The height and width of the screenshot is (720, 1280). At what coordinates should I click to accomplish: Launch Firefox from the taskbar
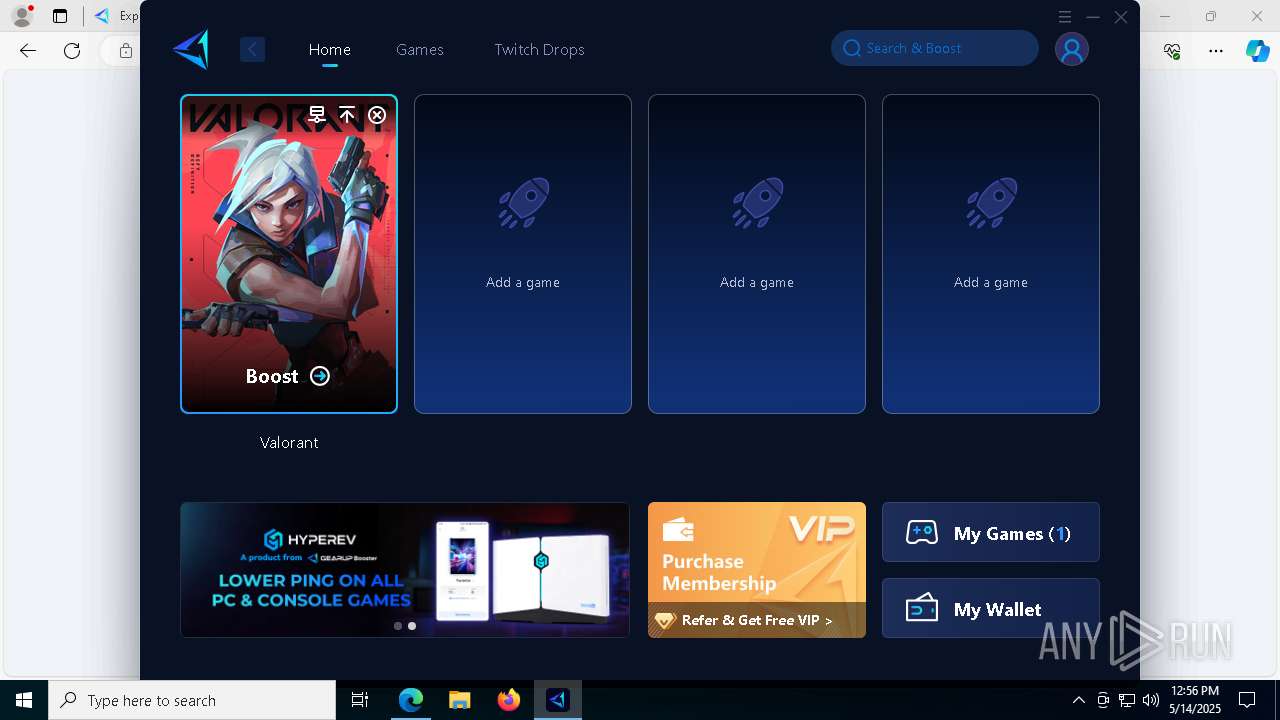tap(509, 700)
